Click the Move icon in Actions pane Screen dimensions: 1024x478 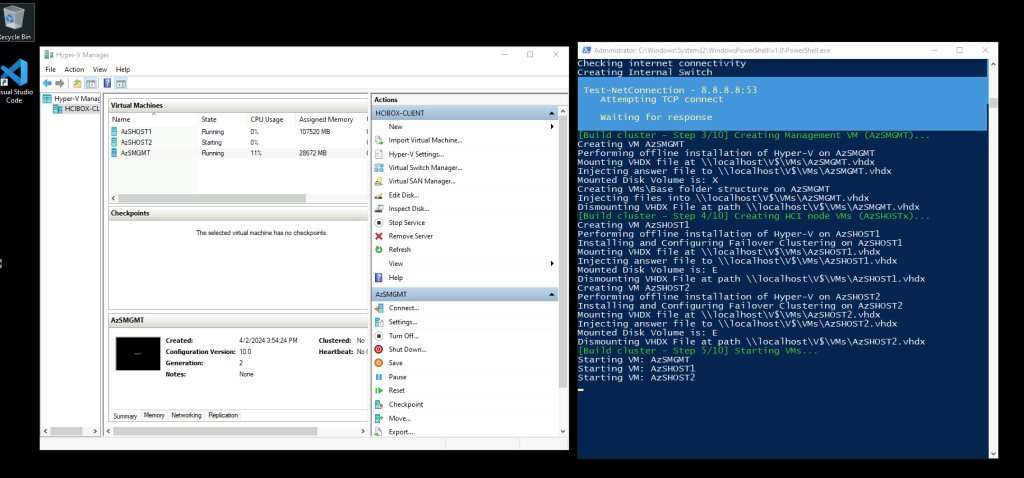tap(379, 418)
